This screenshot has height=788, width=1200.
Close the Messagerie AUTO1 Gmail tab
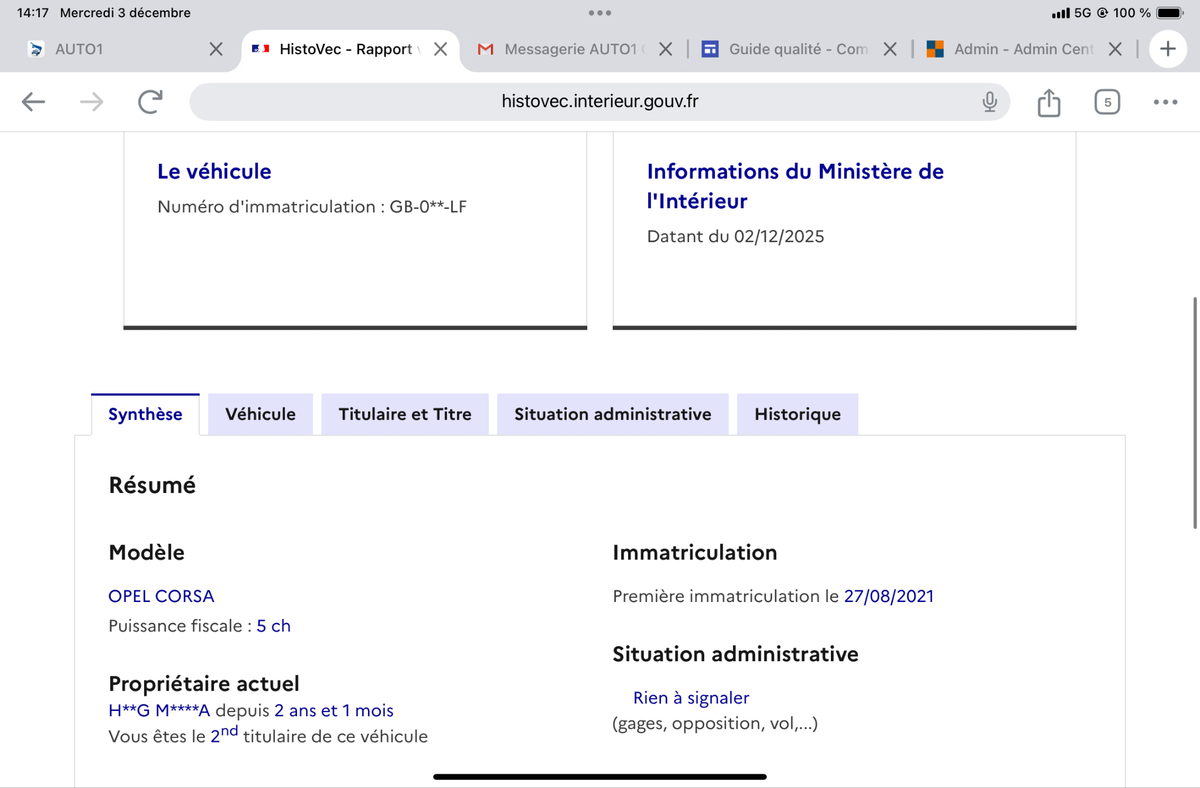(x=666, y=49)
